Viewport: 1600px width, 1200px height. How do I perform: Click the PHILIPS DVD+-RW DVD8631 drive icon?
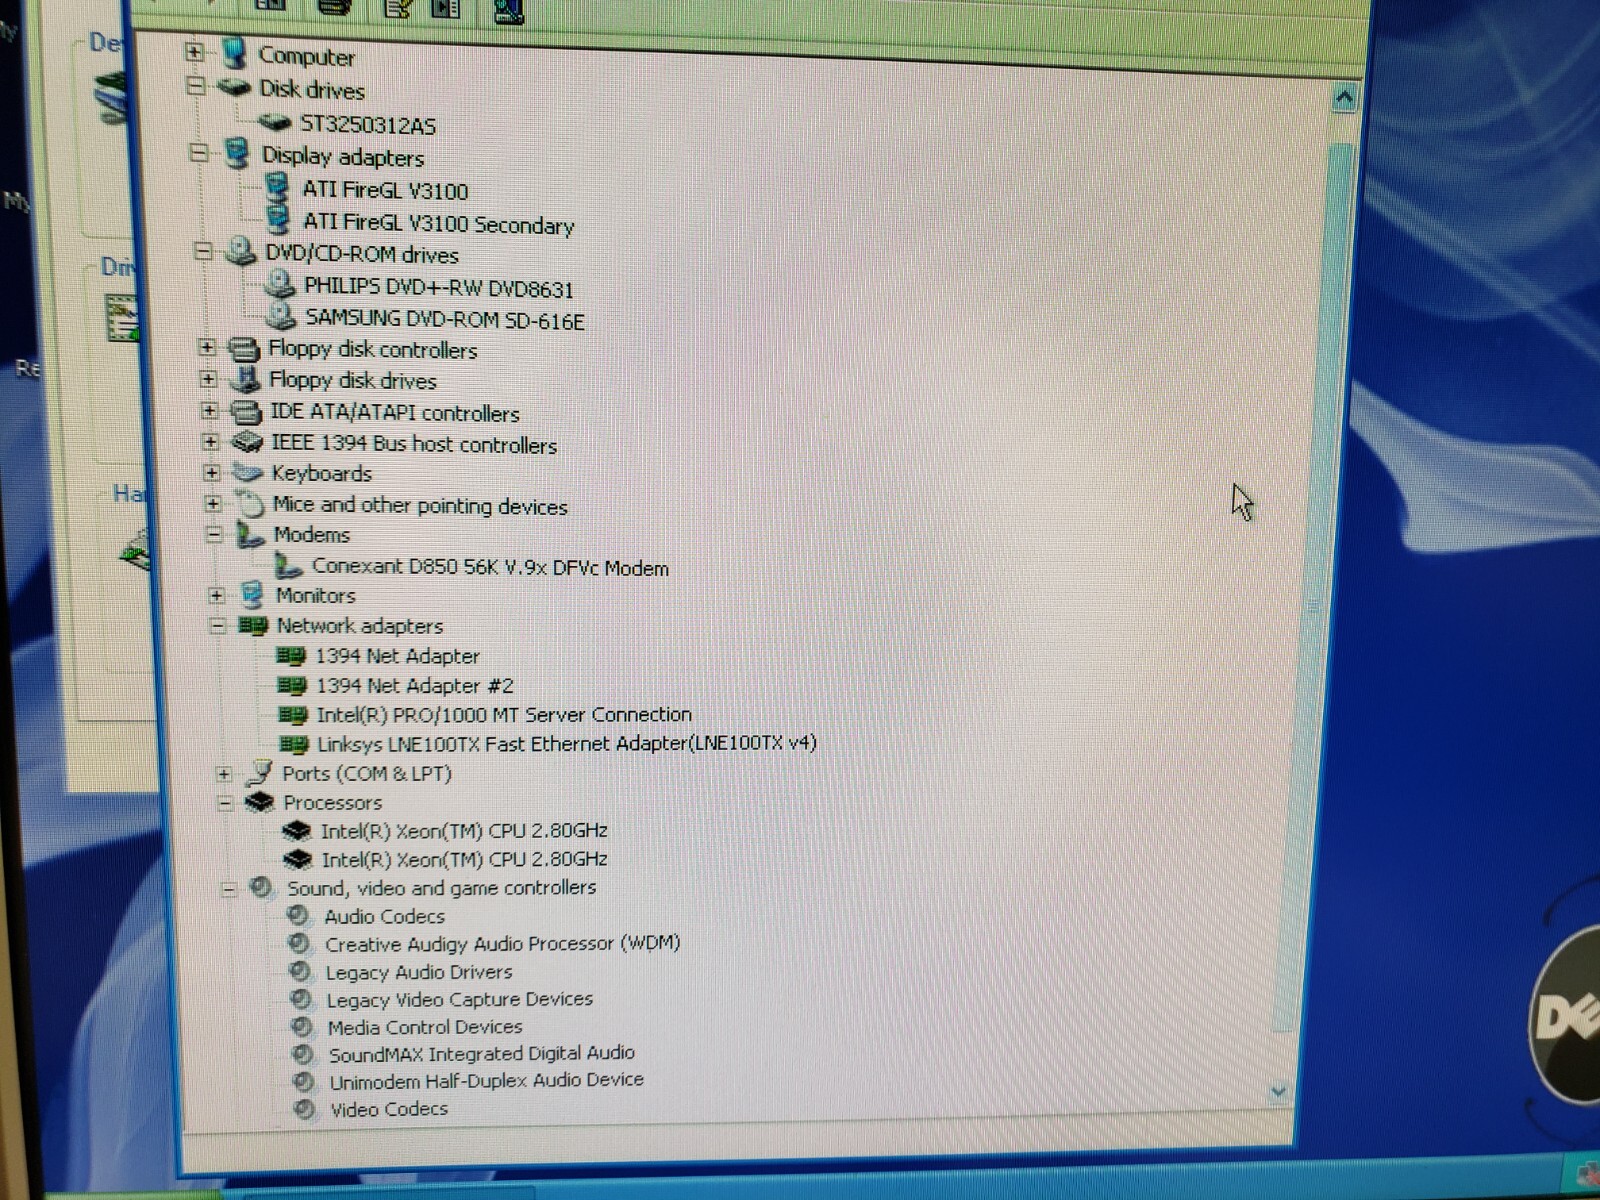tap(279, 285)
